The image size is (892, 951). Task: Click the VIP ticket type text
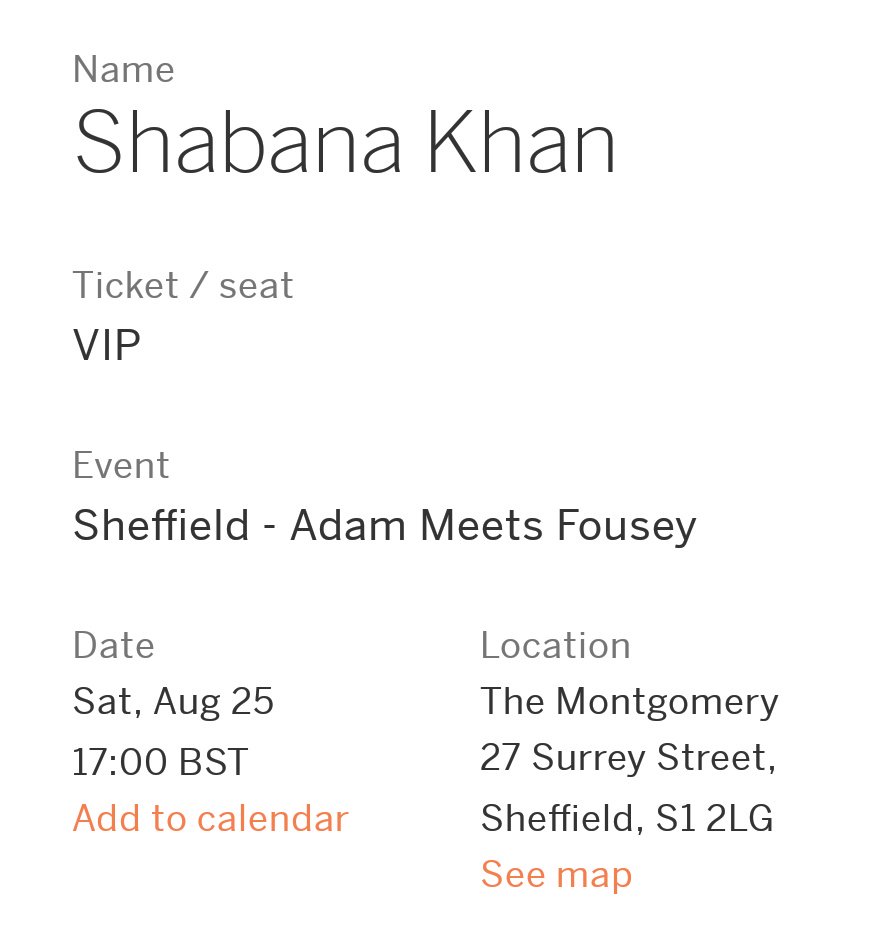point(107,345)
